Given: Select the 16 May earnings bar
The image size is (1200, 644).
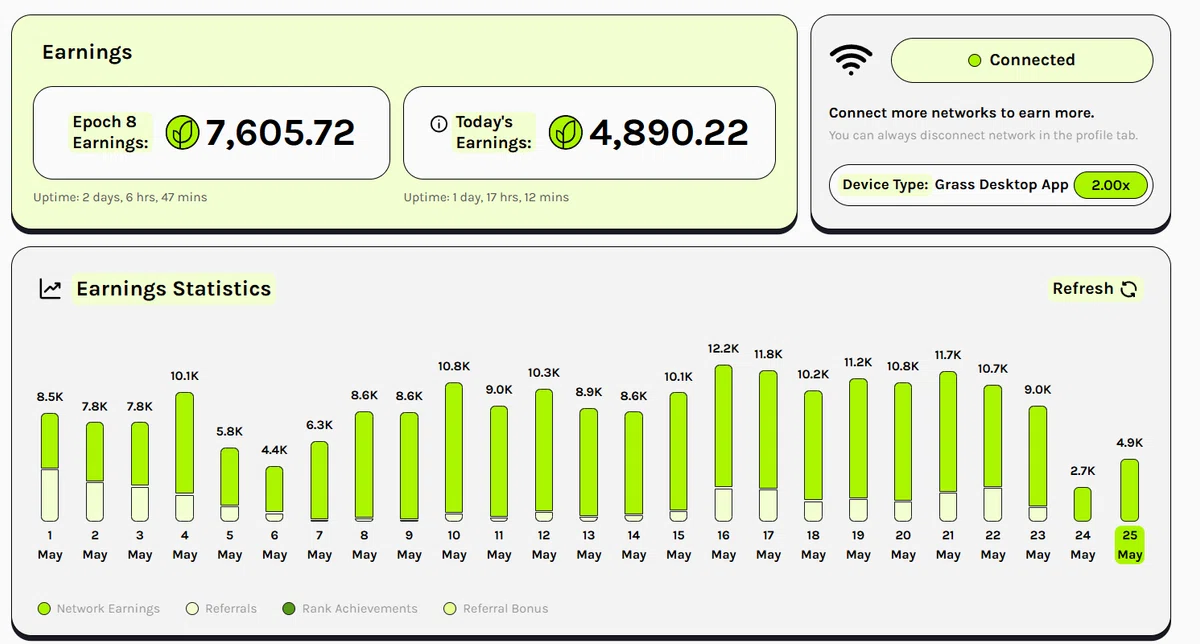Looking at the screenshot, I should 724,443.
